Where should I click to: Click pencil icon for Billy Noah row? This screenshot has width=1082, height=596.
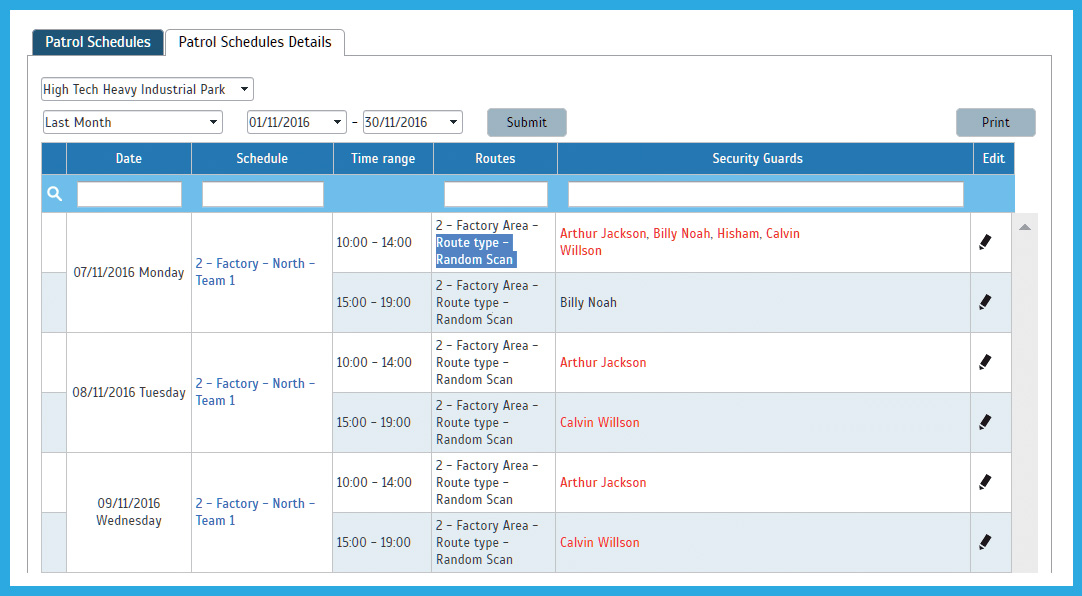[x=985, y=302]
